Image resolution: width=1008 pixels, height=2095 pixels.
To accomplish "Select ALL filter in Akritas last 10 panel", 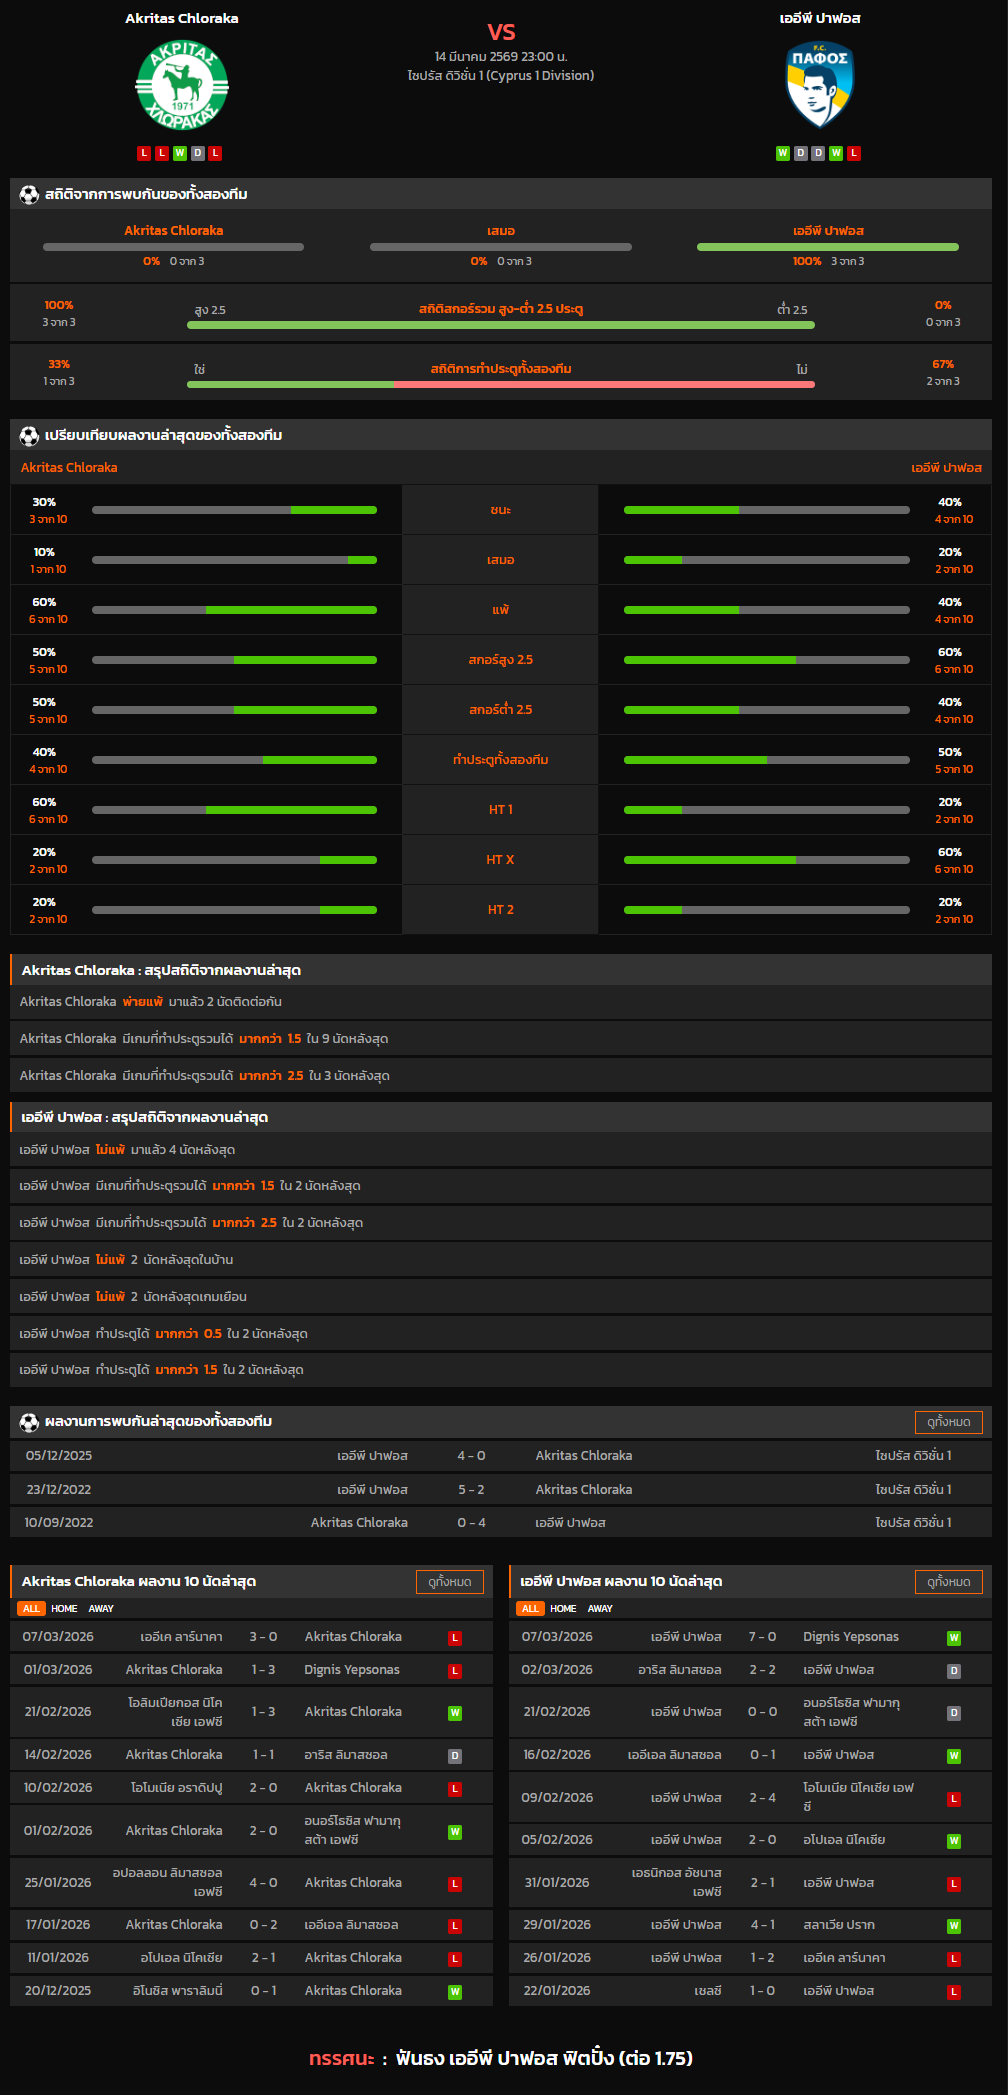I will (31, 1609).
